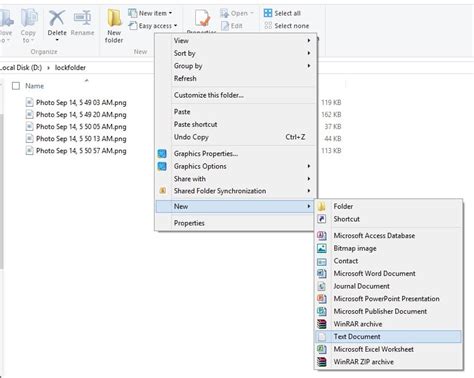Click the Name column header

35,86
